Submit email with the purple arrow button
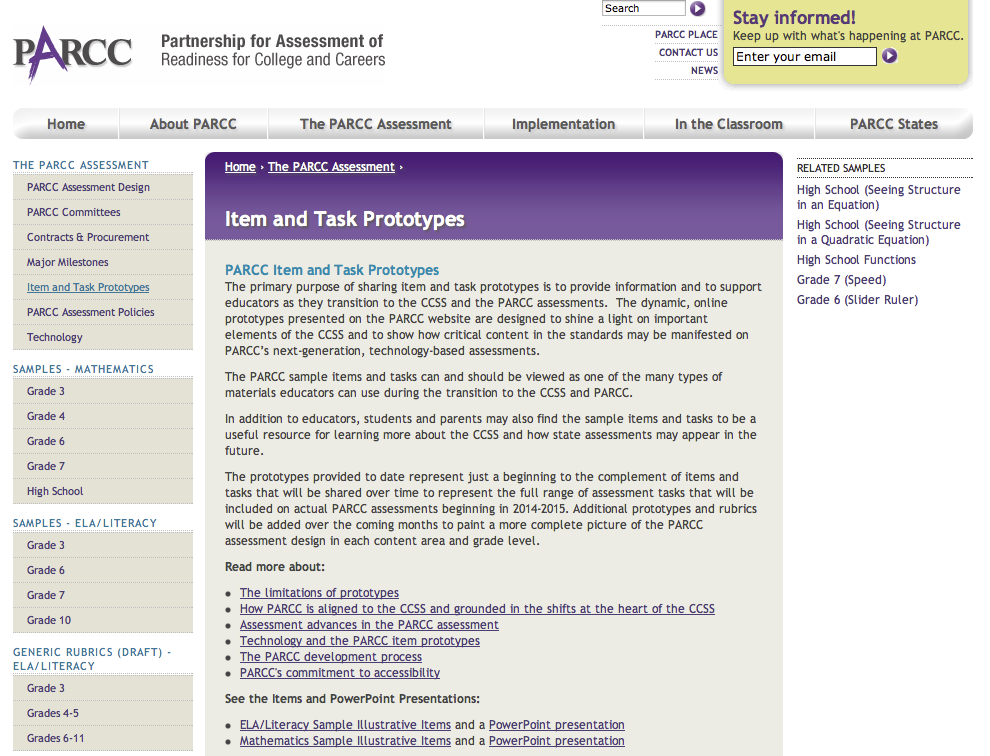 890,56
